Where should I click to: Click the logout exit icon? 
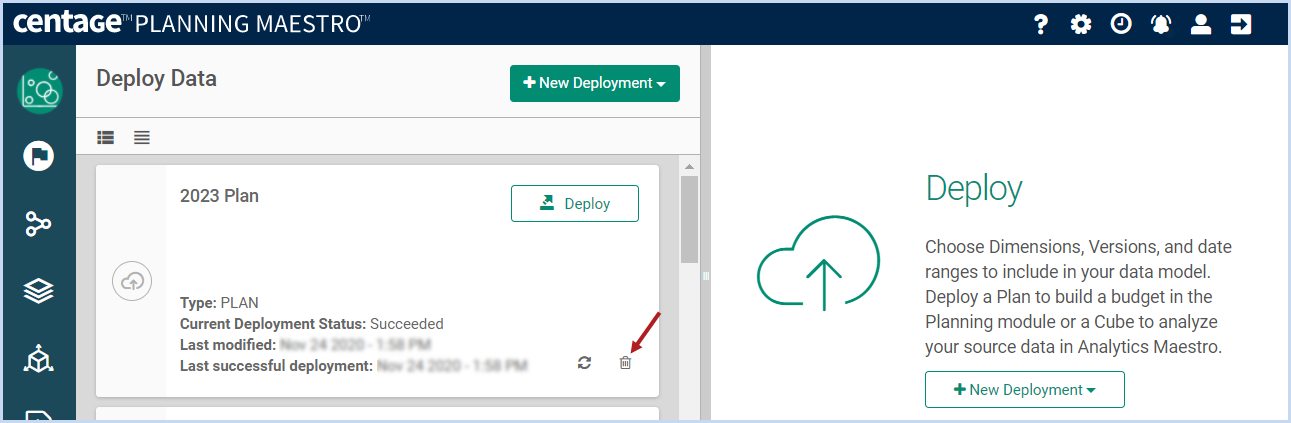pyautogui.click(x=1241, y=25)
